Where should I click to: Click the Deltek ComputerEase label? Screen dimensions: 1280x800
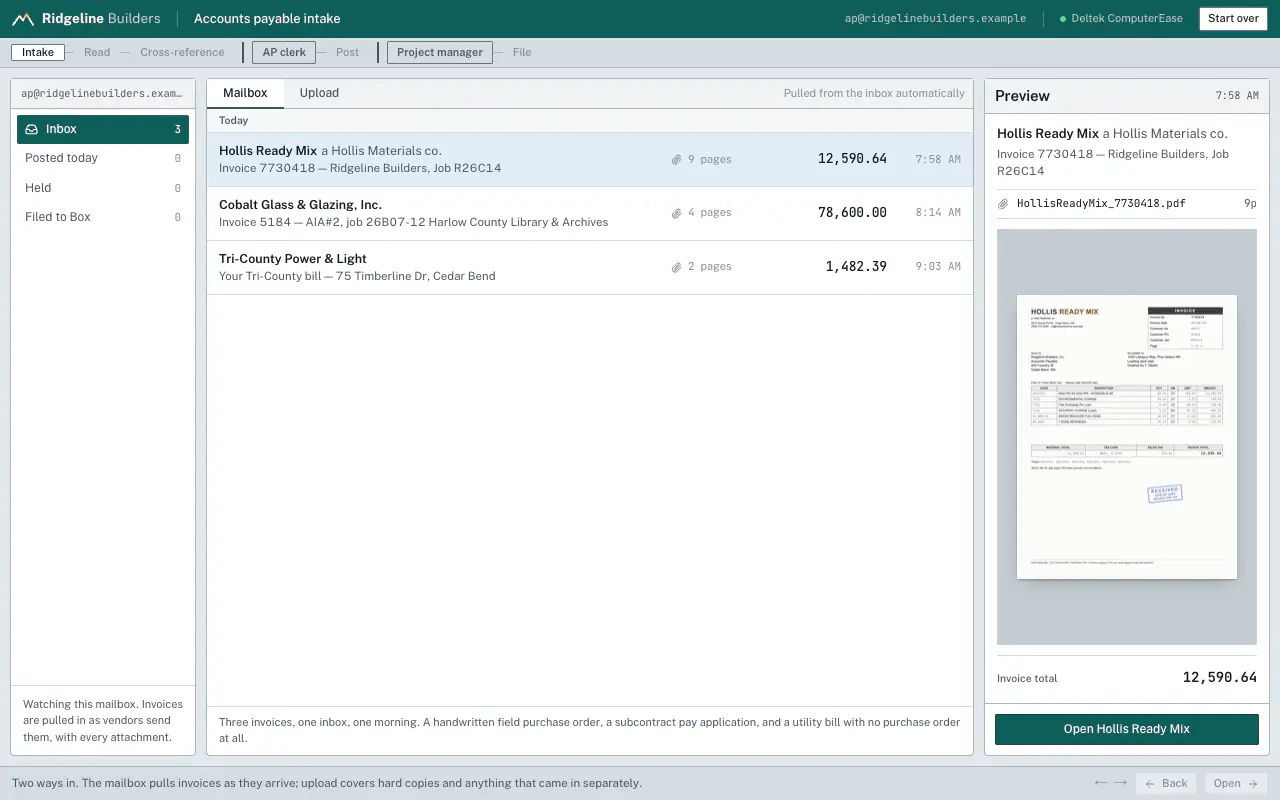pyautogui.click(x=1127, y=19)
